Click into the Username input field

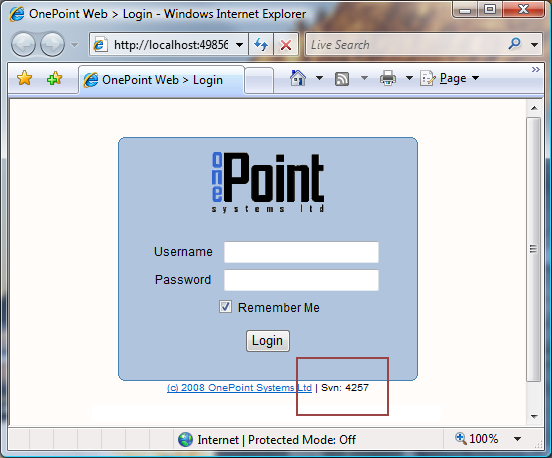tap(301, 252)
